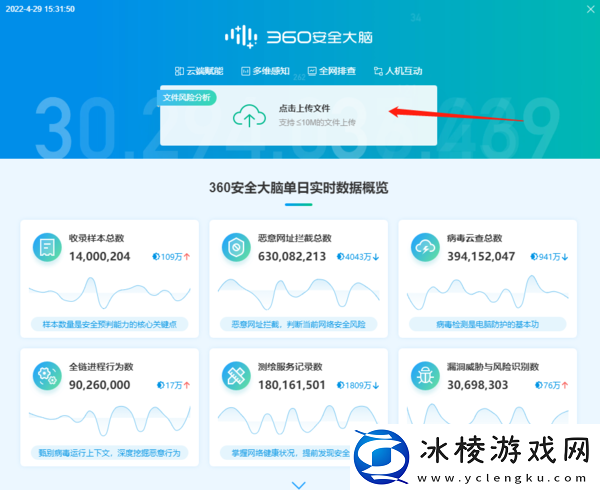Click the red up arrow beside 109万
The height and width of the screenshot is (490, 600).
[187, 257]
